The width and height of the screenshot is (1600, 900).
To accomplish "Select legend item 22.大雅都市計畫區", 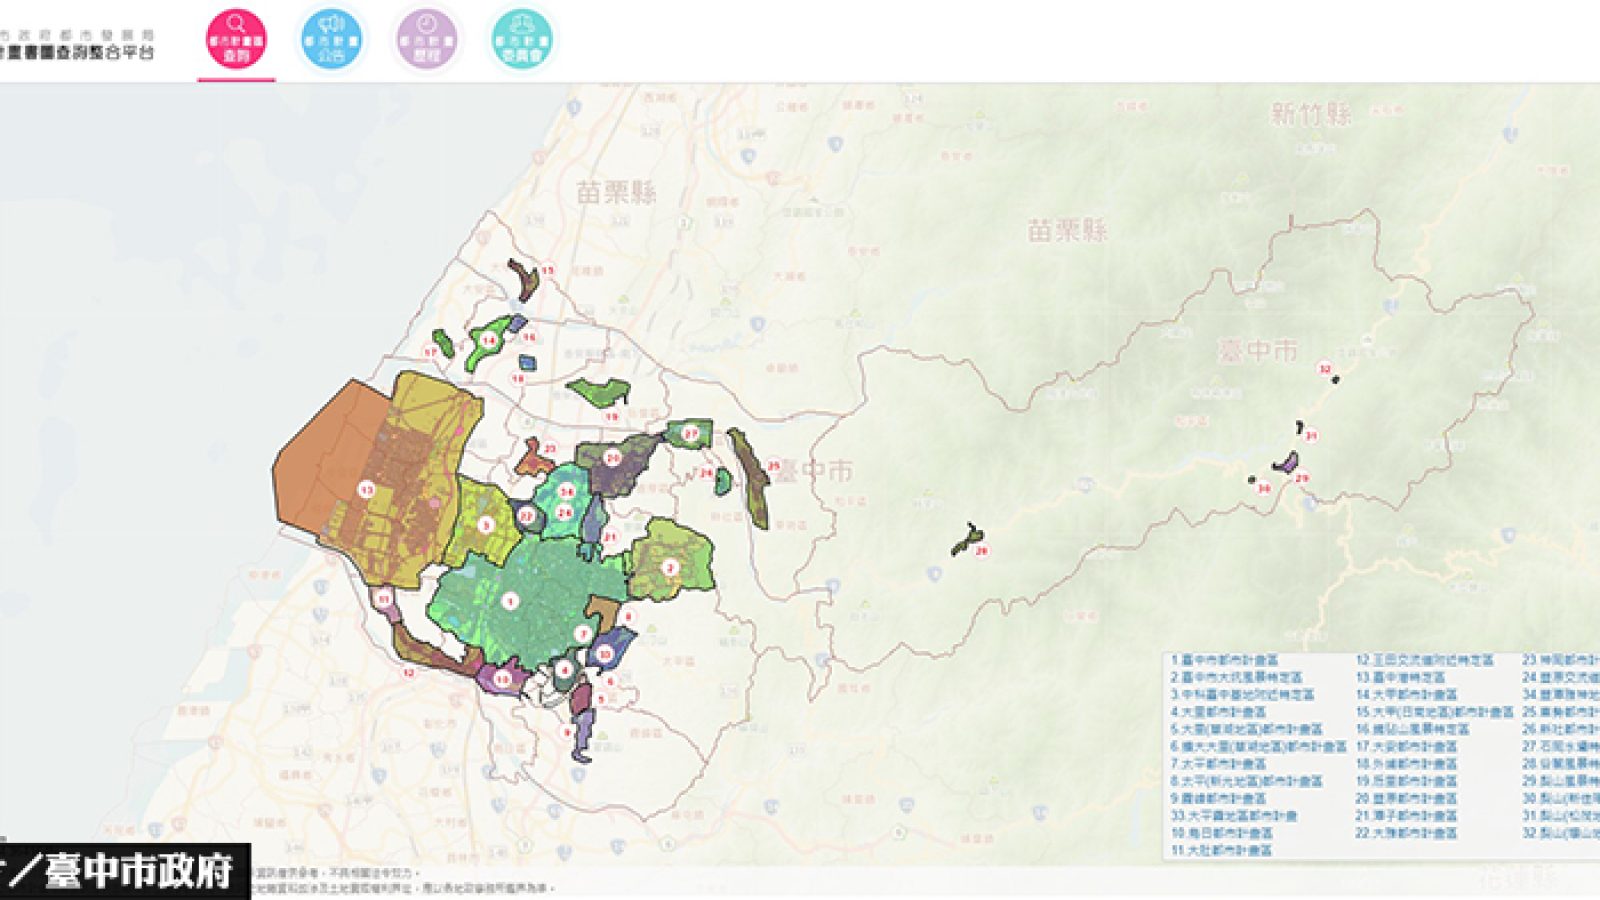I will (x=1406, y=833).
